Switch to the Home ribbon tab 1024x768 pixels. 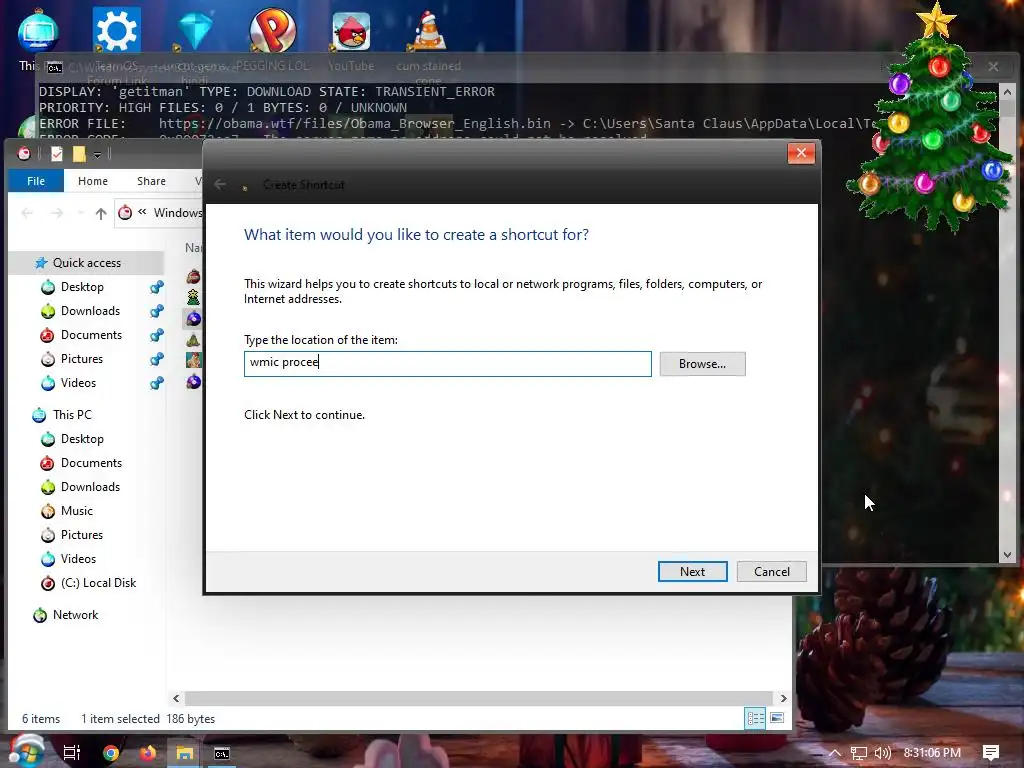93,181
